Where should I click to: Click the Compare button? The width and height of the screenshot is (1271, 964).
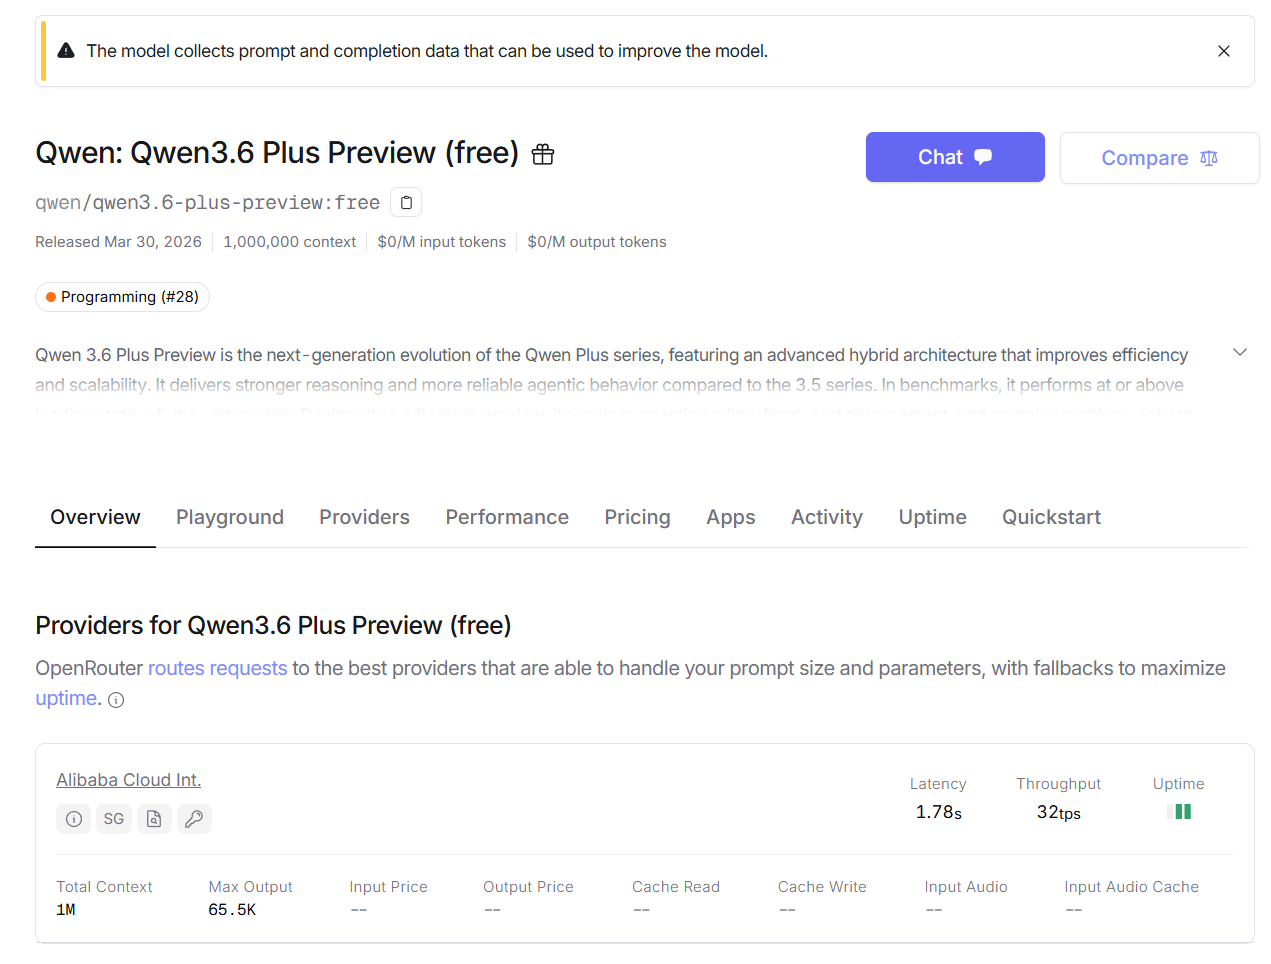(1159, 158)
